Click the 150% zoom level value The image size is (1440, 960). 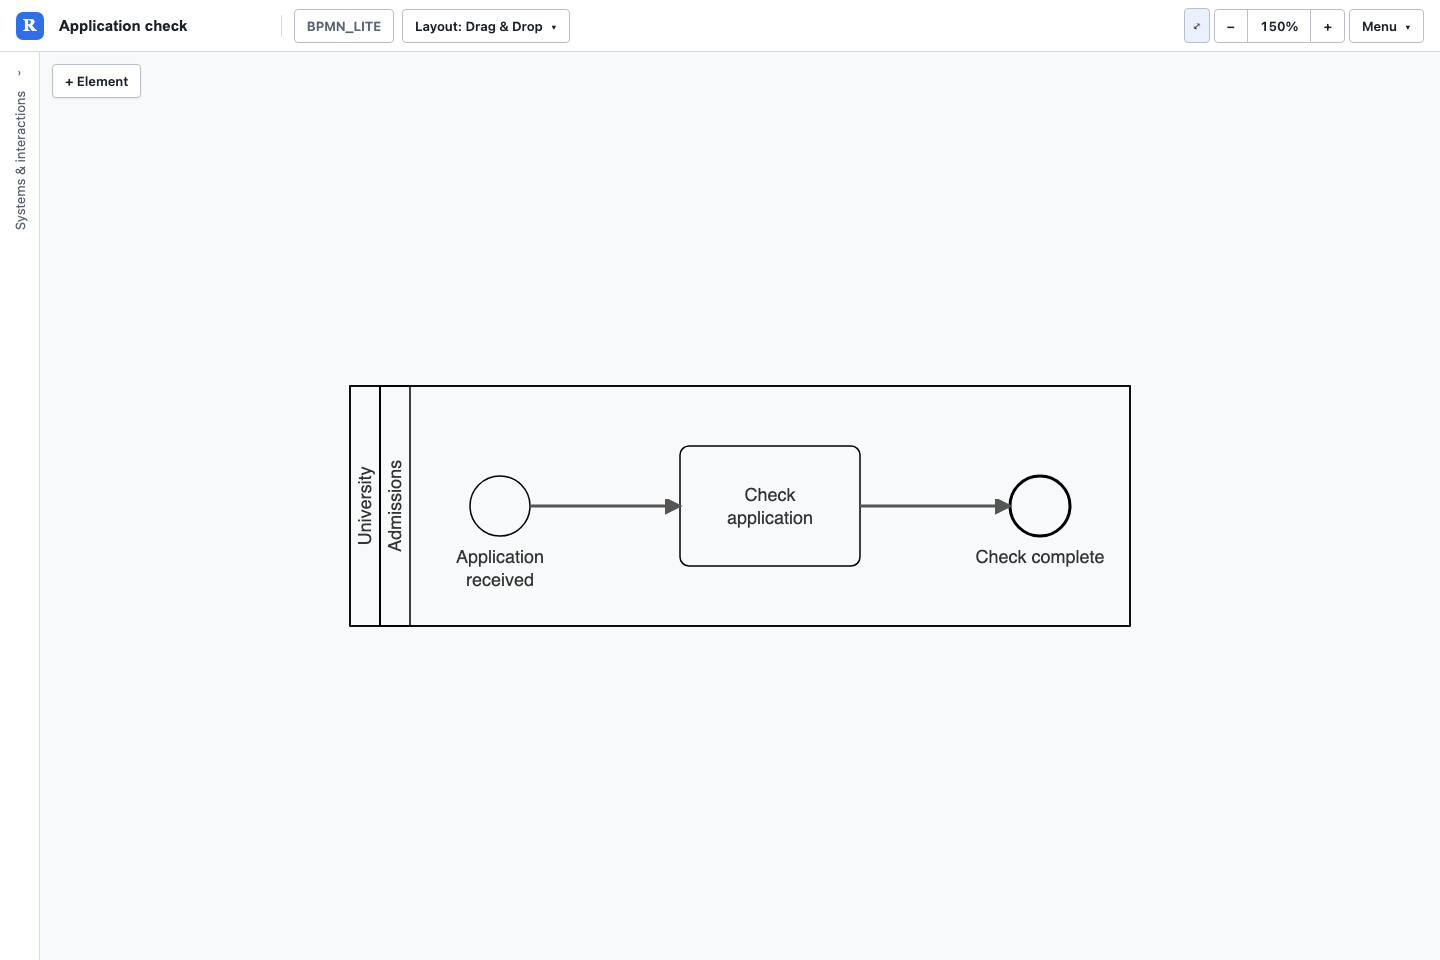click(1279, 26)
